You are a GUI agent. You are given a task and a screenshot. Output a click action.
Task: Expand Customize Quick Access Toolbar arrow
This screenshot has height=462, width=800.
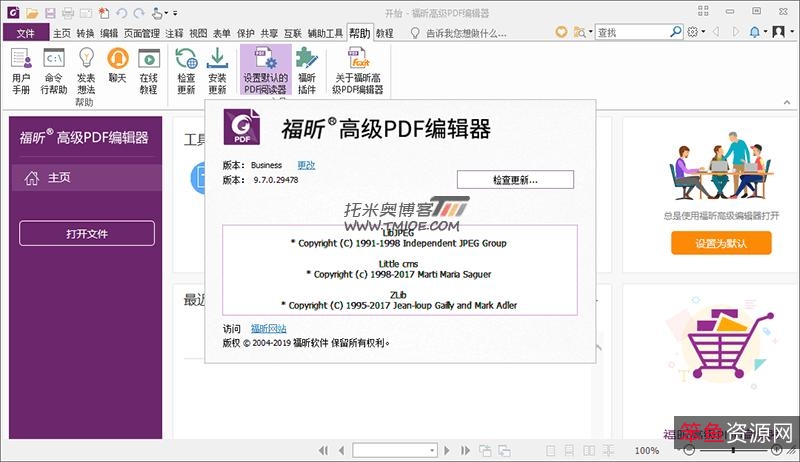(x=175, y=13)
